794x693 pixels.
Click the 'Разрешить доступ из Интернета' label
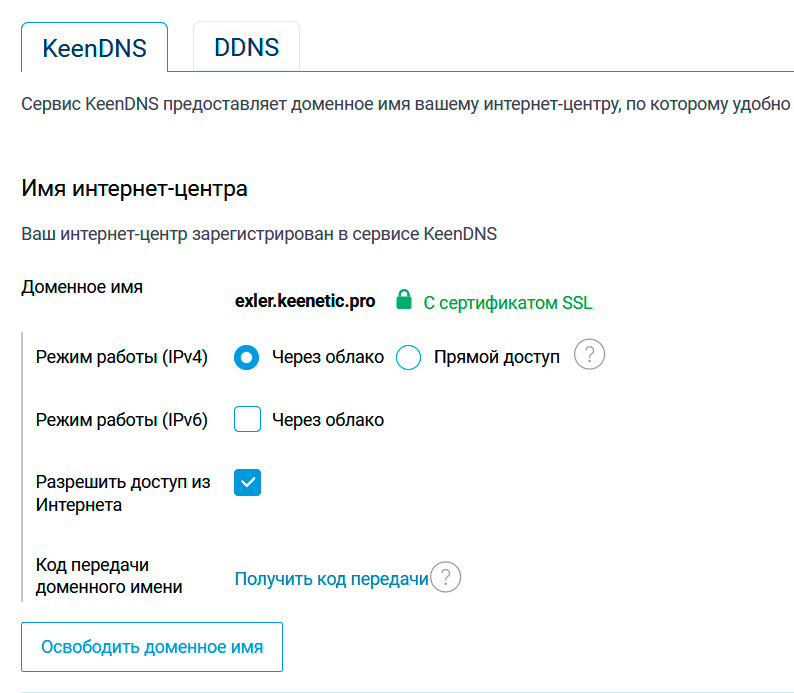pos(123,493)
